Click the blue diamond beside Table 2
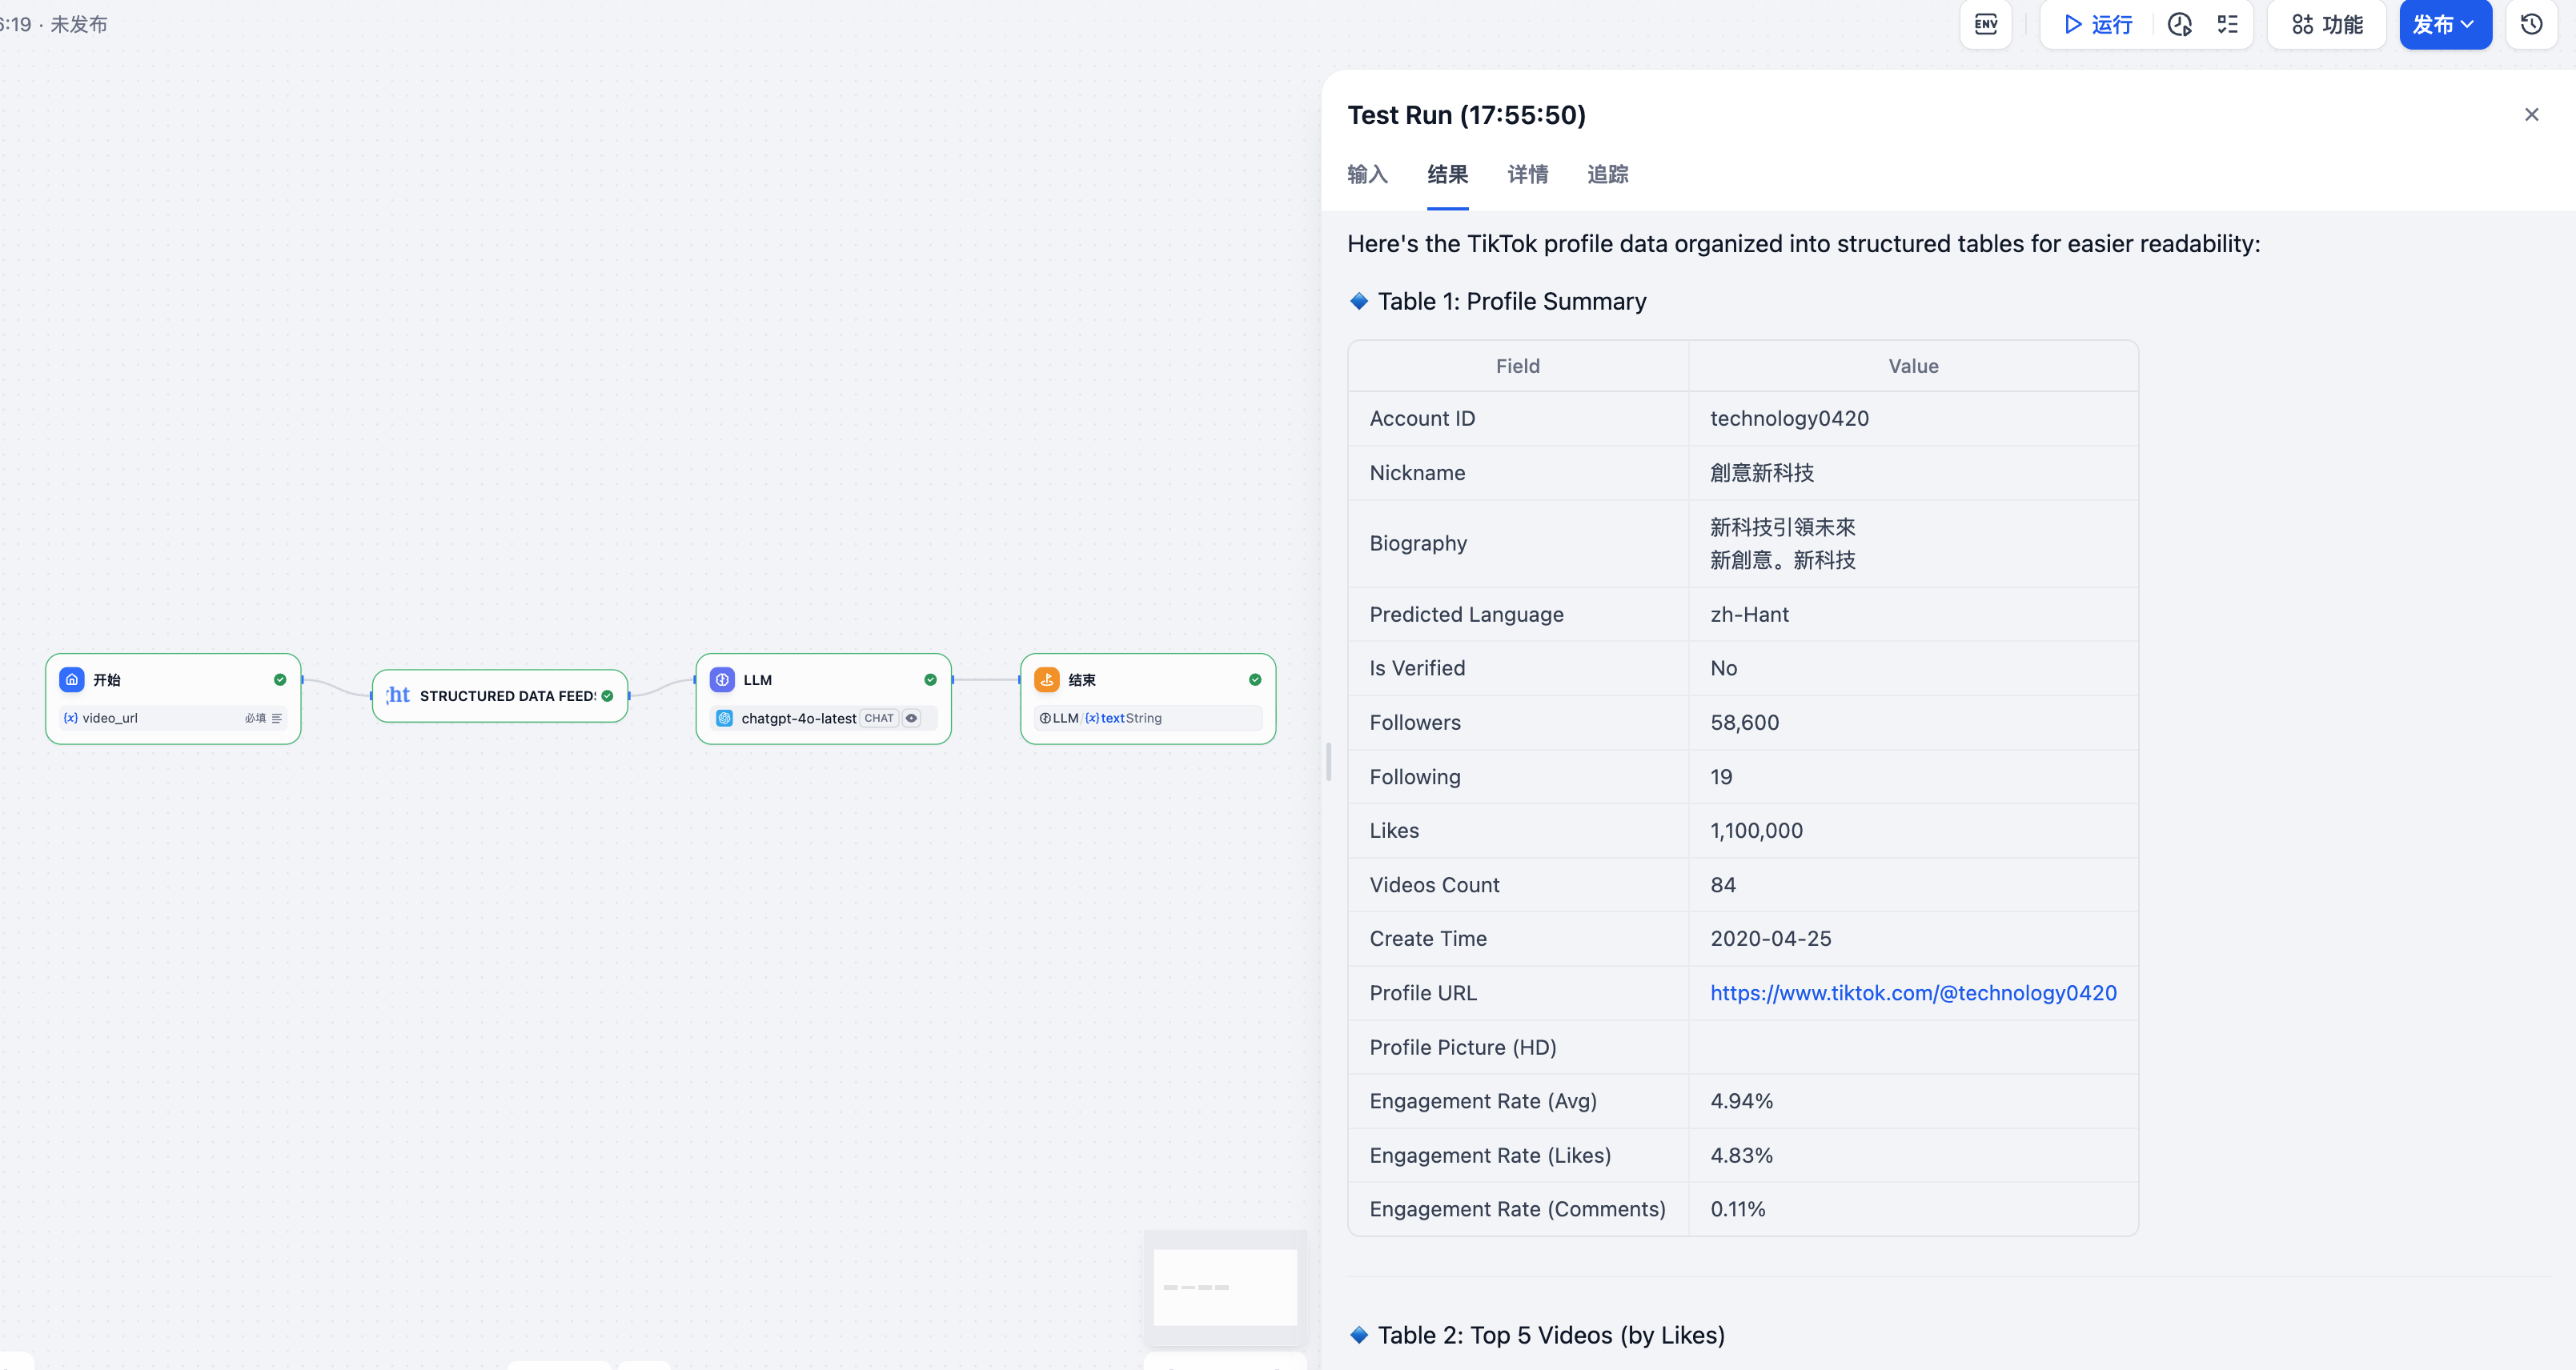 point(1358,1335)
